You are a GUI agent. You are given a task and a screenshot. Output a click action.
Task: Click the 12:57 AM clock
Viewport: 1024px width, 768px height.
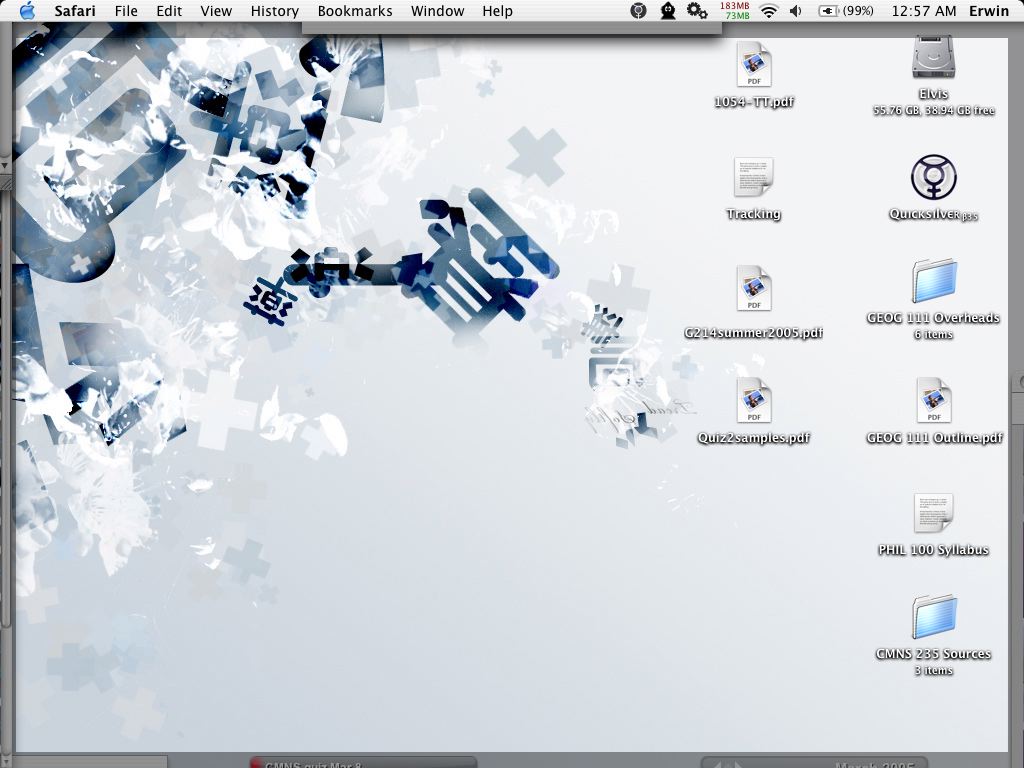(x=923, y=11)
